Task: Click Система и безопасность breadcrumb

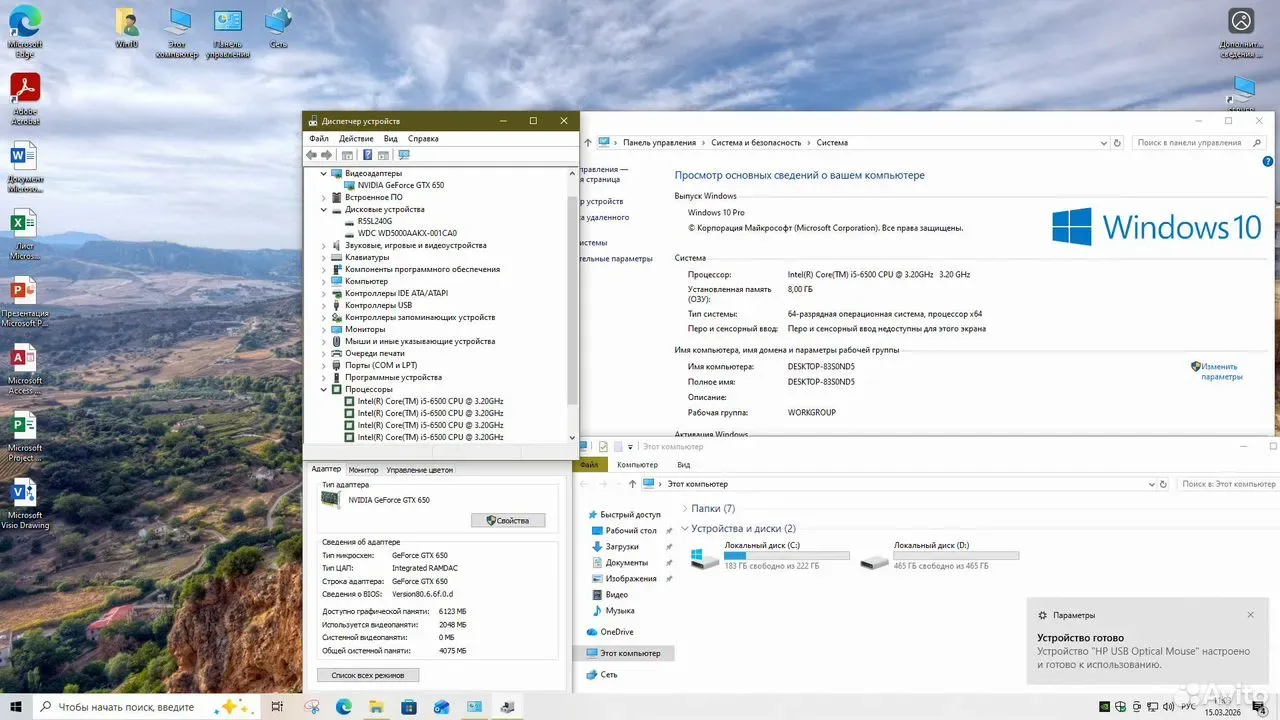Action: (756, 143)
